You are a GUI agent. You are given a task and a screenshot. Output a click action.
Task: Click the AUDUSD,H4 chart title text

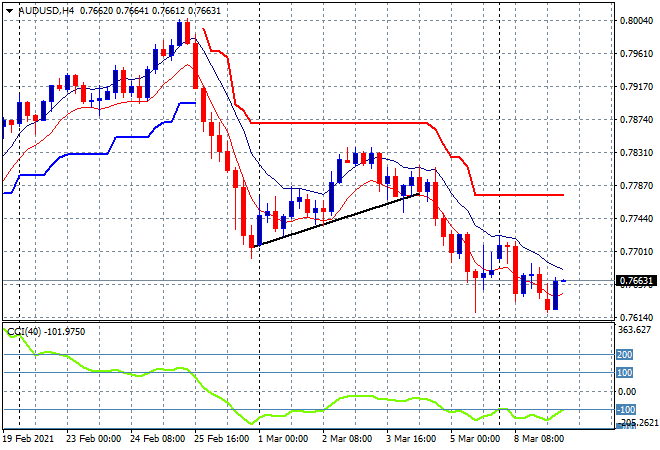(46, 11)
